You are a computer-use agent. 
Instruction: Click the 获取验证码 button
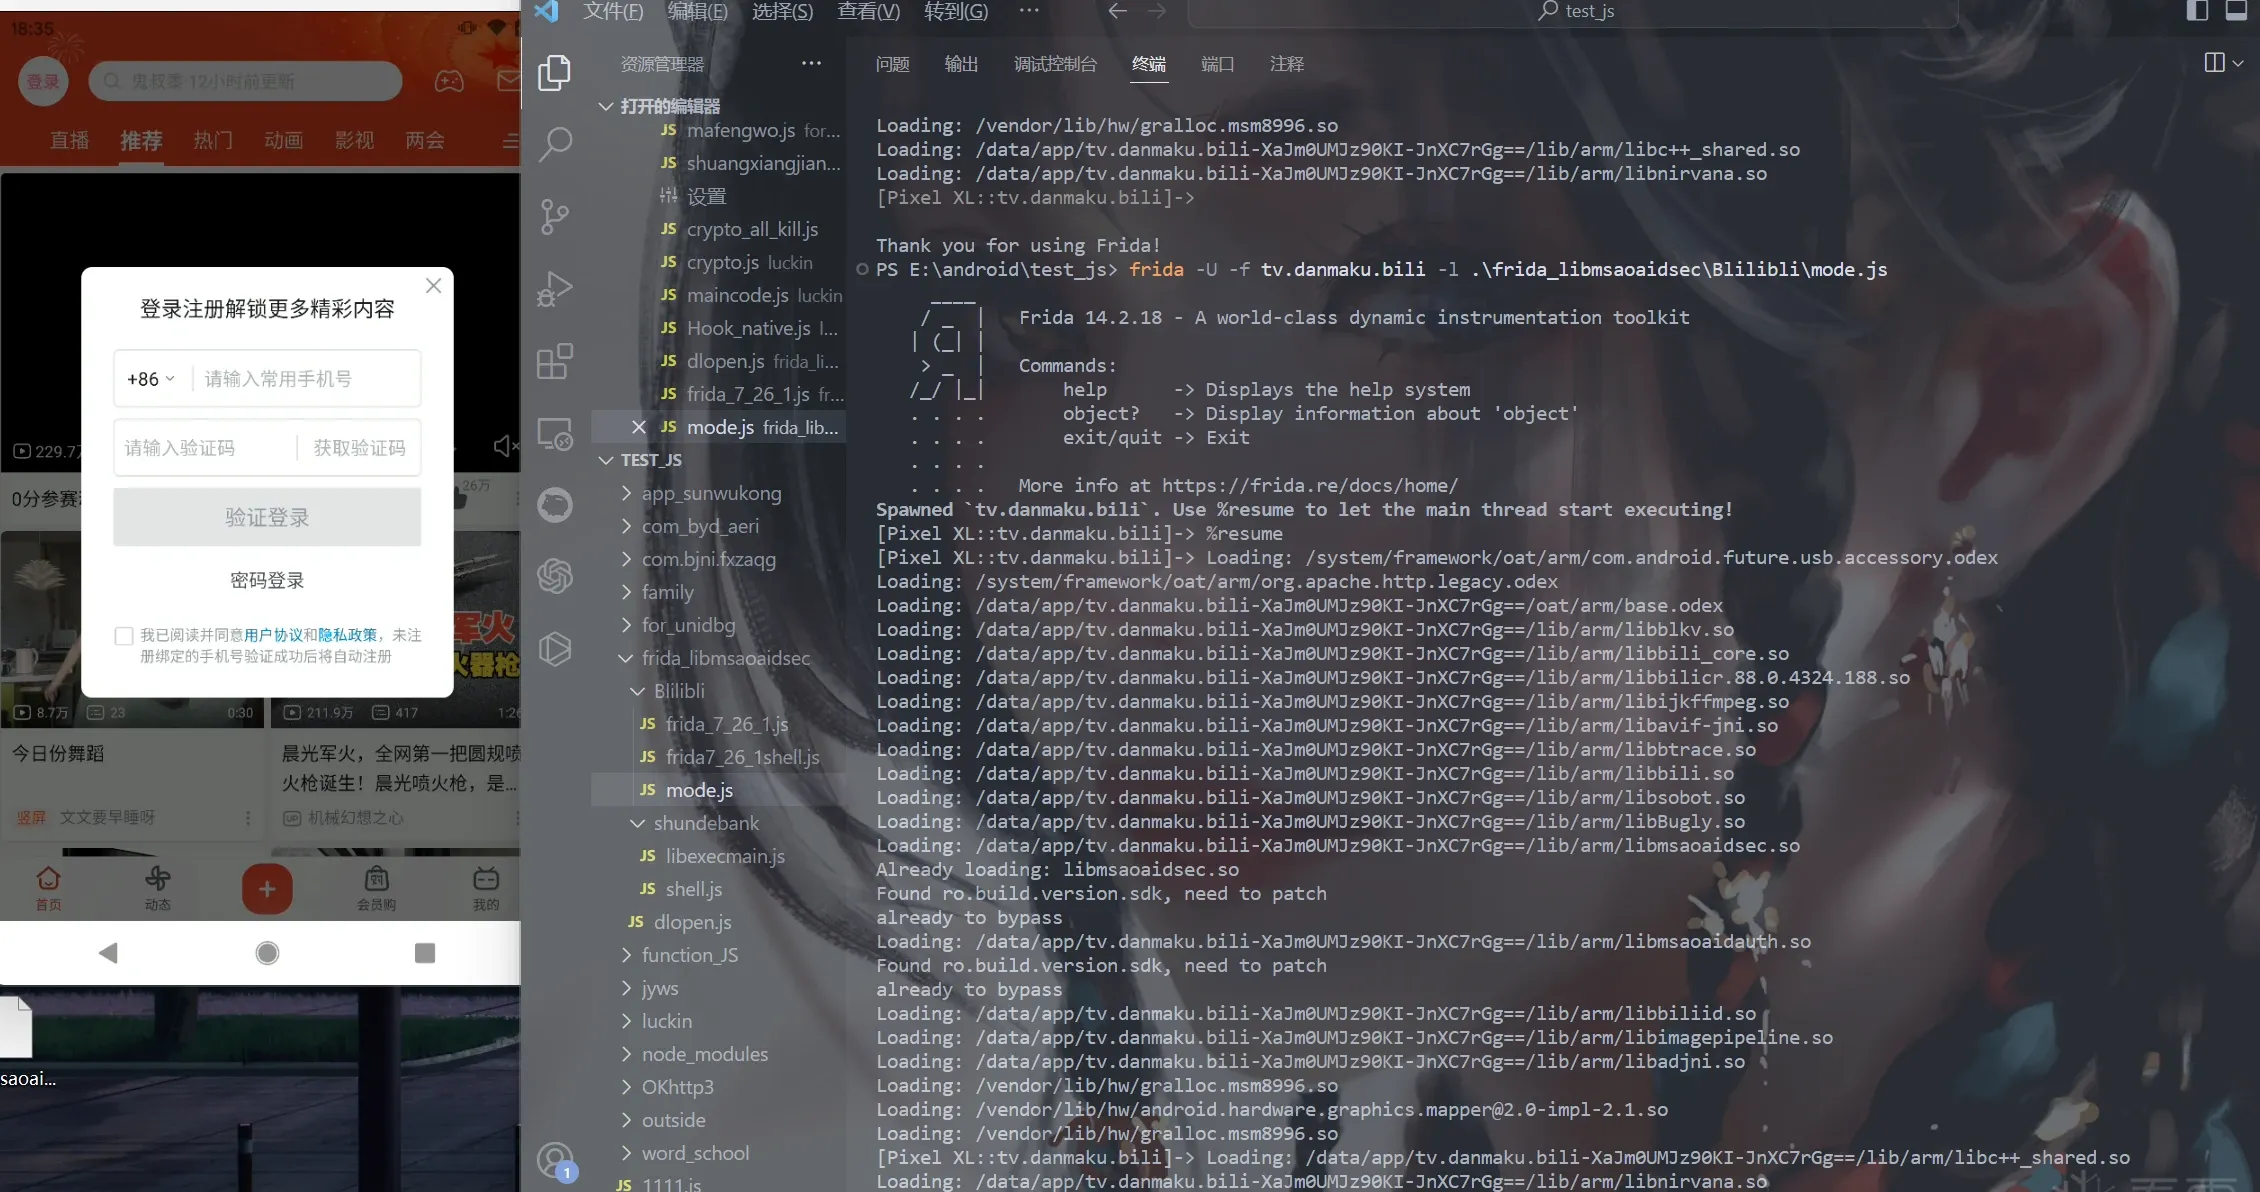(x=360, y=448)
